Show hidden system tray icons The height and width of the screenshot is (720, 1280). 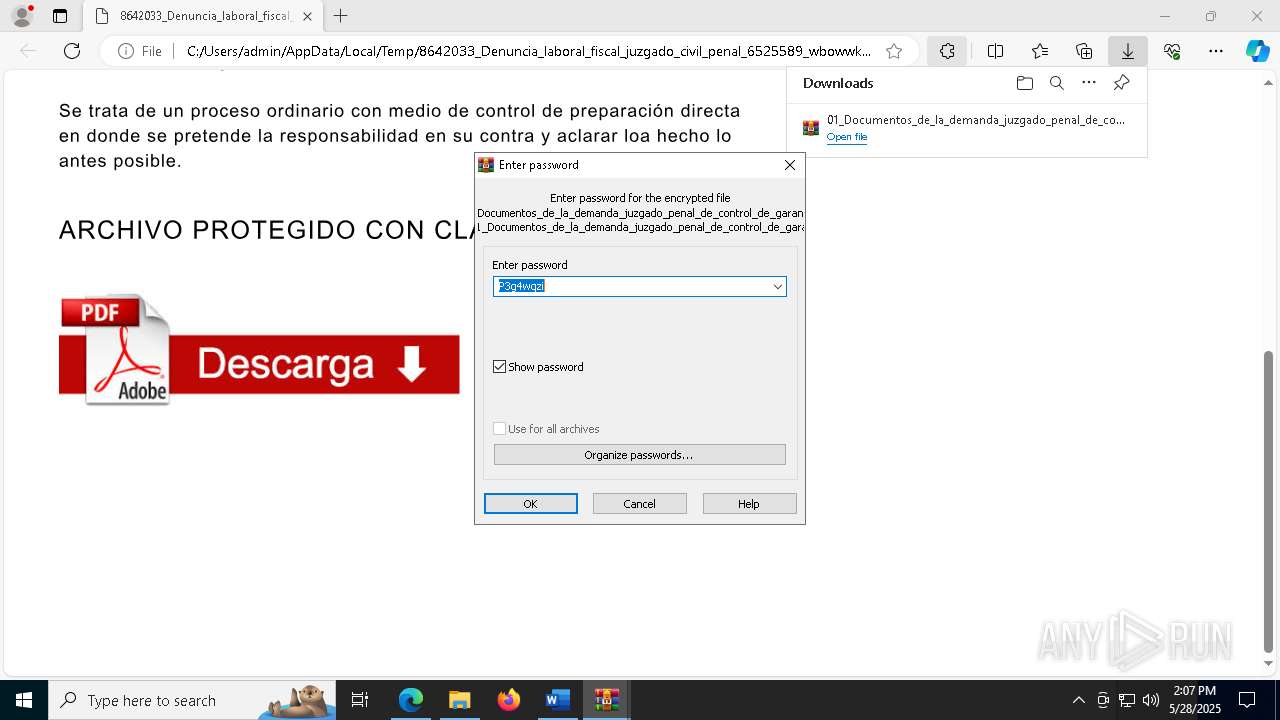[x=1078, y=700]
